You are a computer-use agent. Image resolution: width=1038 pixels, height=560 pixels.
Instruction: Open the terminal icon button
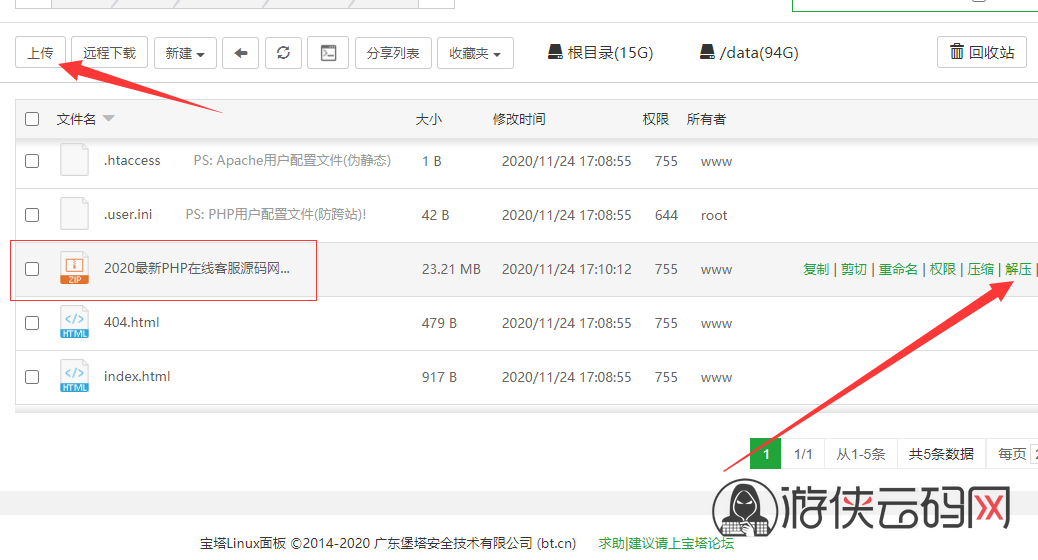pos(328,53)
